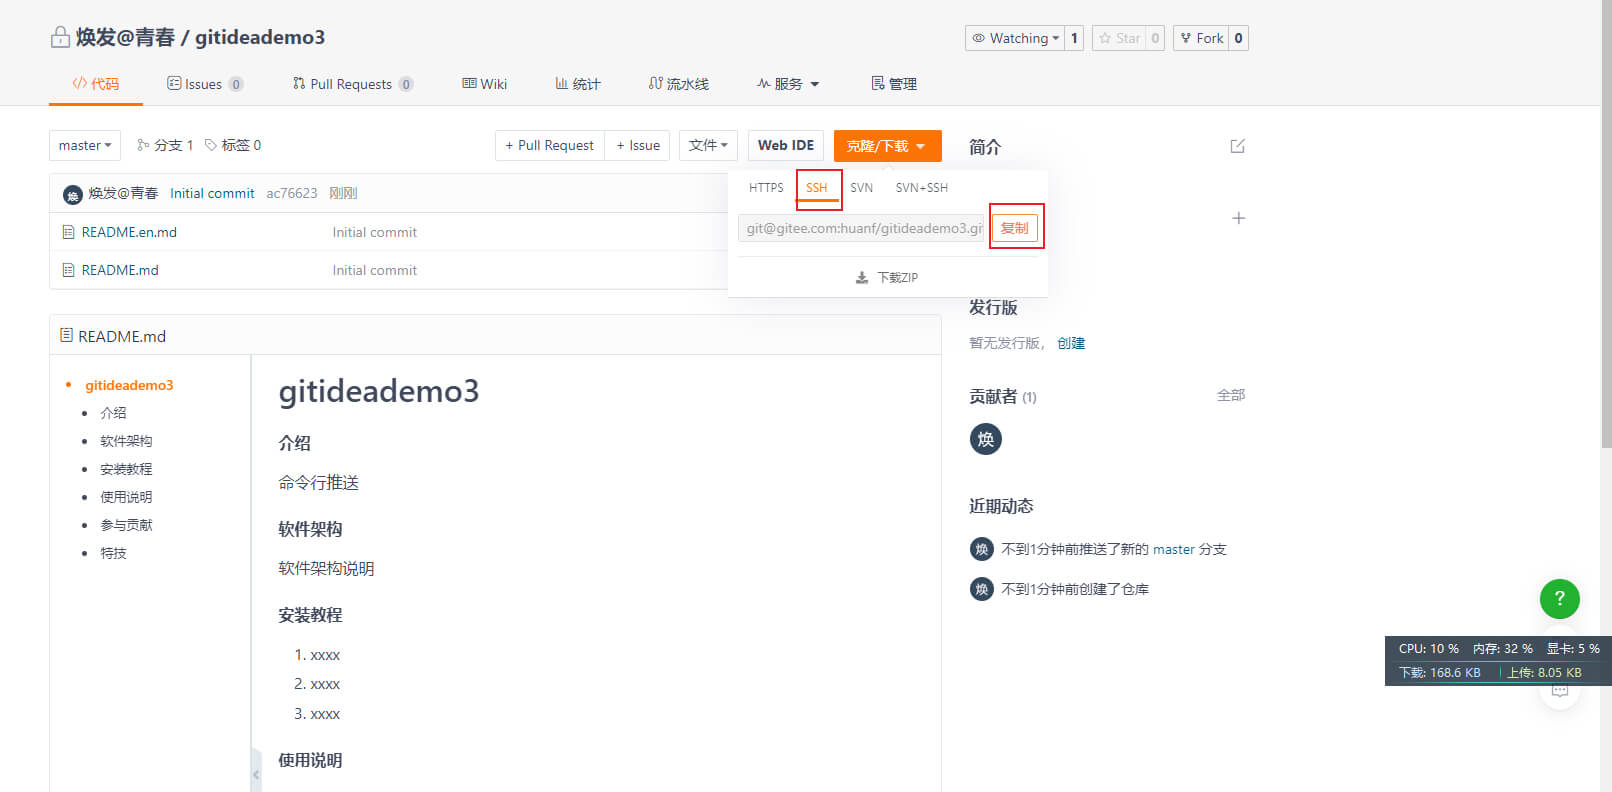Jump to 安装教程 in the outline
Image resolution: width=1612 pixels, height=792 pixels.
(126, 469)
